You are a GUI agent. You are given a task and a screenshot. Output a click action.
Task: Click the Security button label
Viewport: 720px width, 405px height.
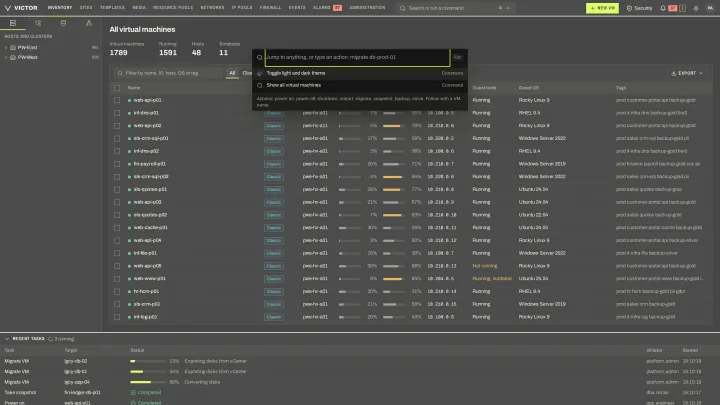pyautogui.click(x=643, y=8)
